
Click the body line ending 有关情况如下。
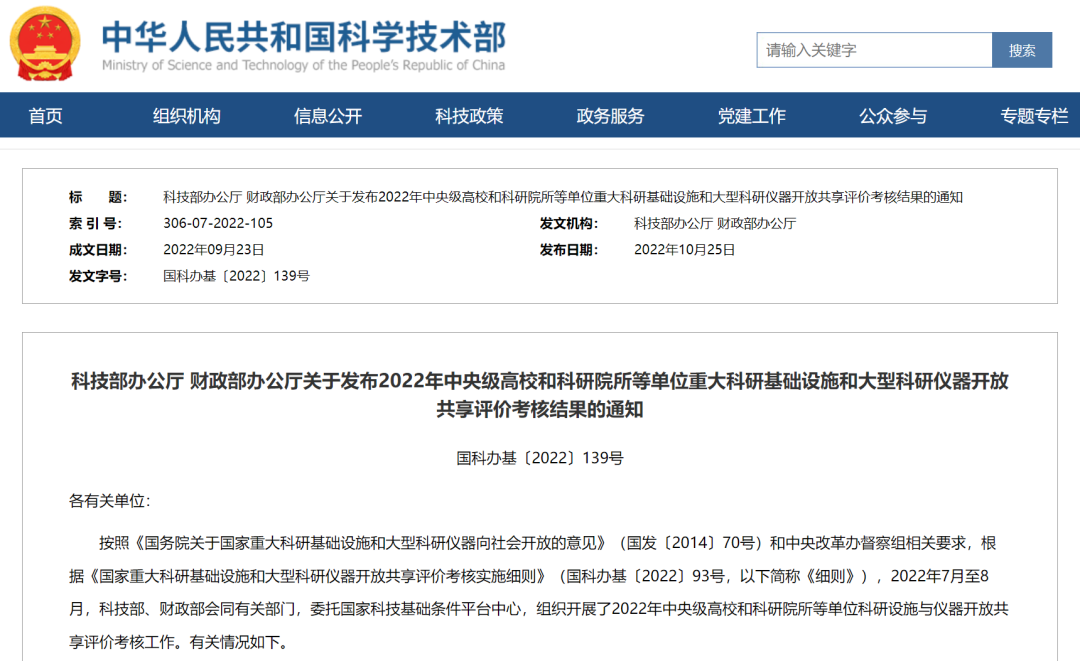tap(178, 642)
